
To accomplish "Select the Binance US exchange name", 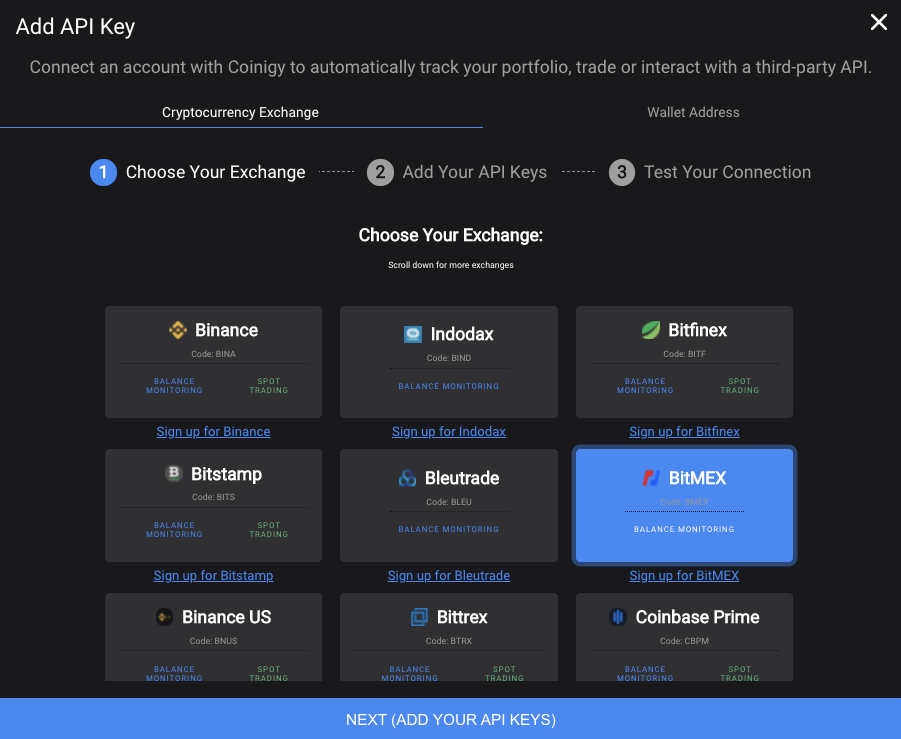I will click(226, 617).
